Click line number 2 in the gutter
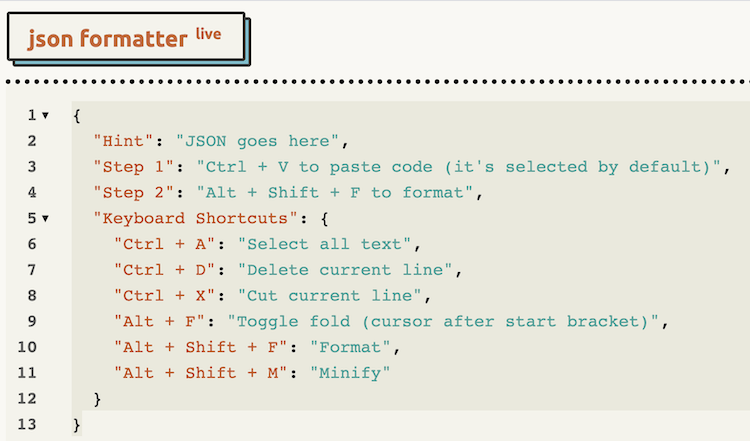750x441 pixels. point(31,141)
